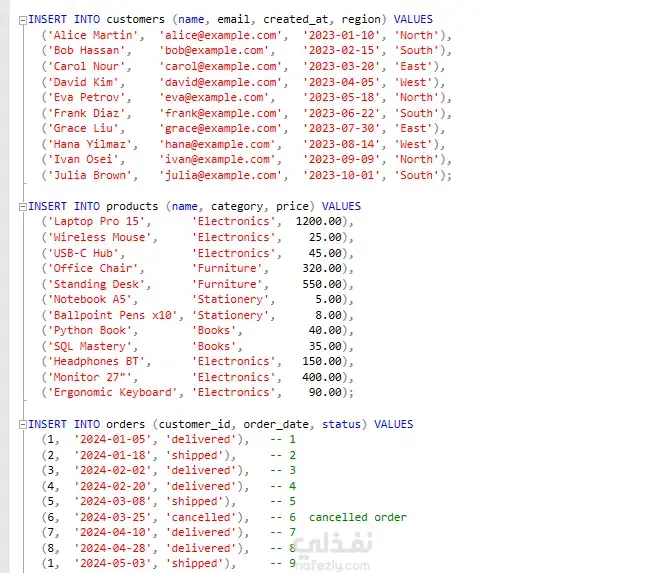Collapse the INSERT INTO orders block
The height and width of the screenshot is (573, 665).
click(x=23, y=424)
